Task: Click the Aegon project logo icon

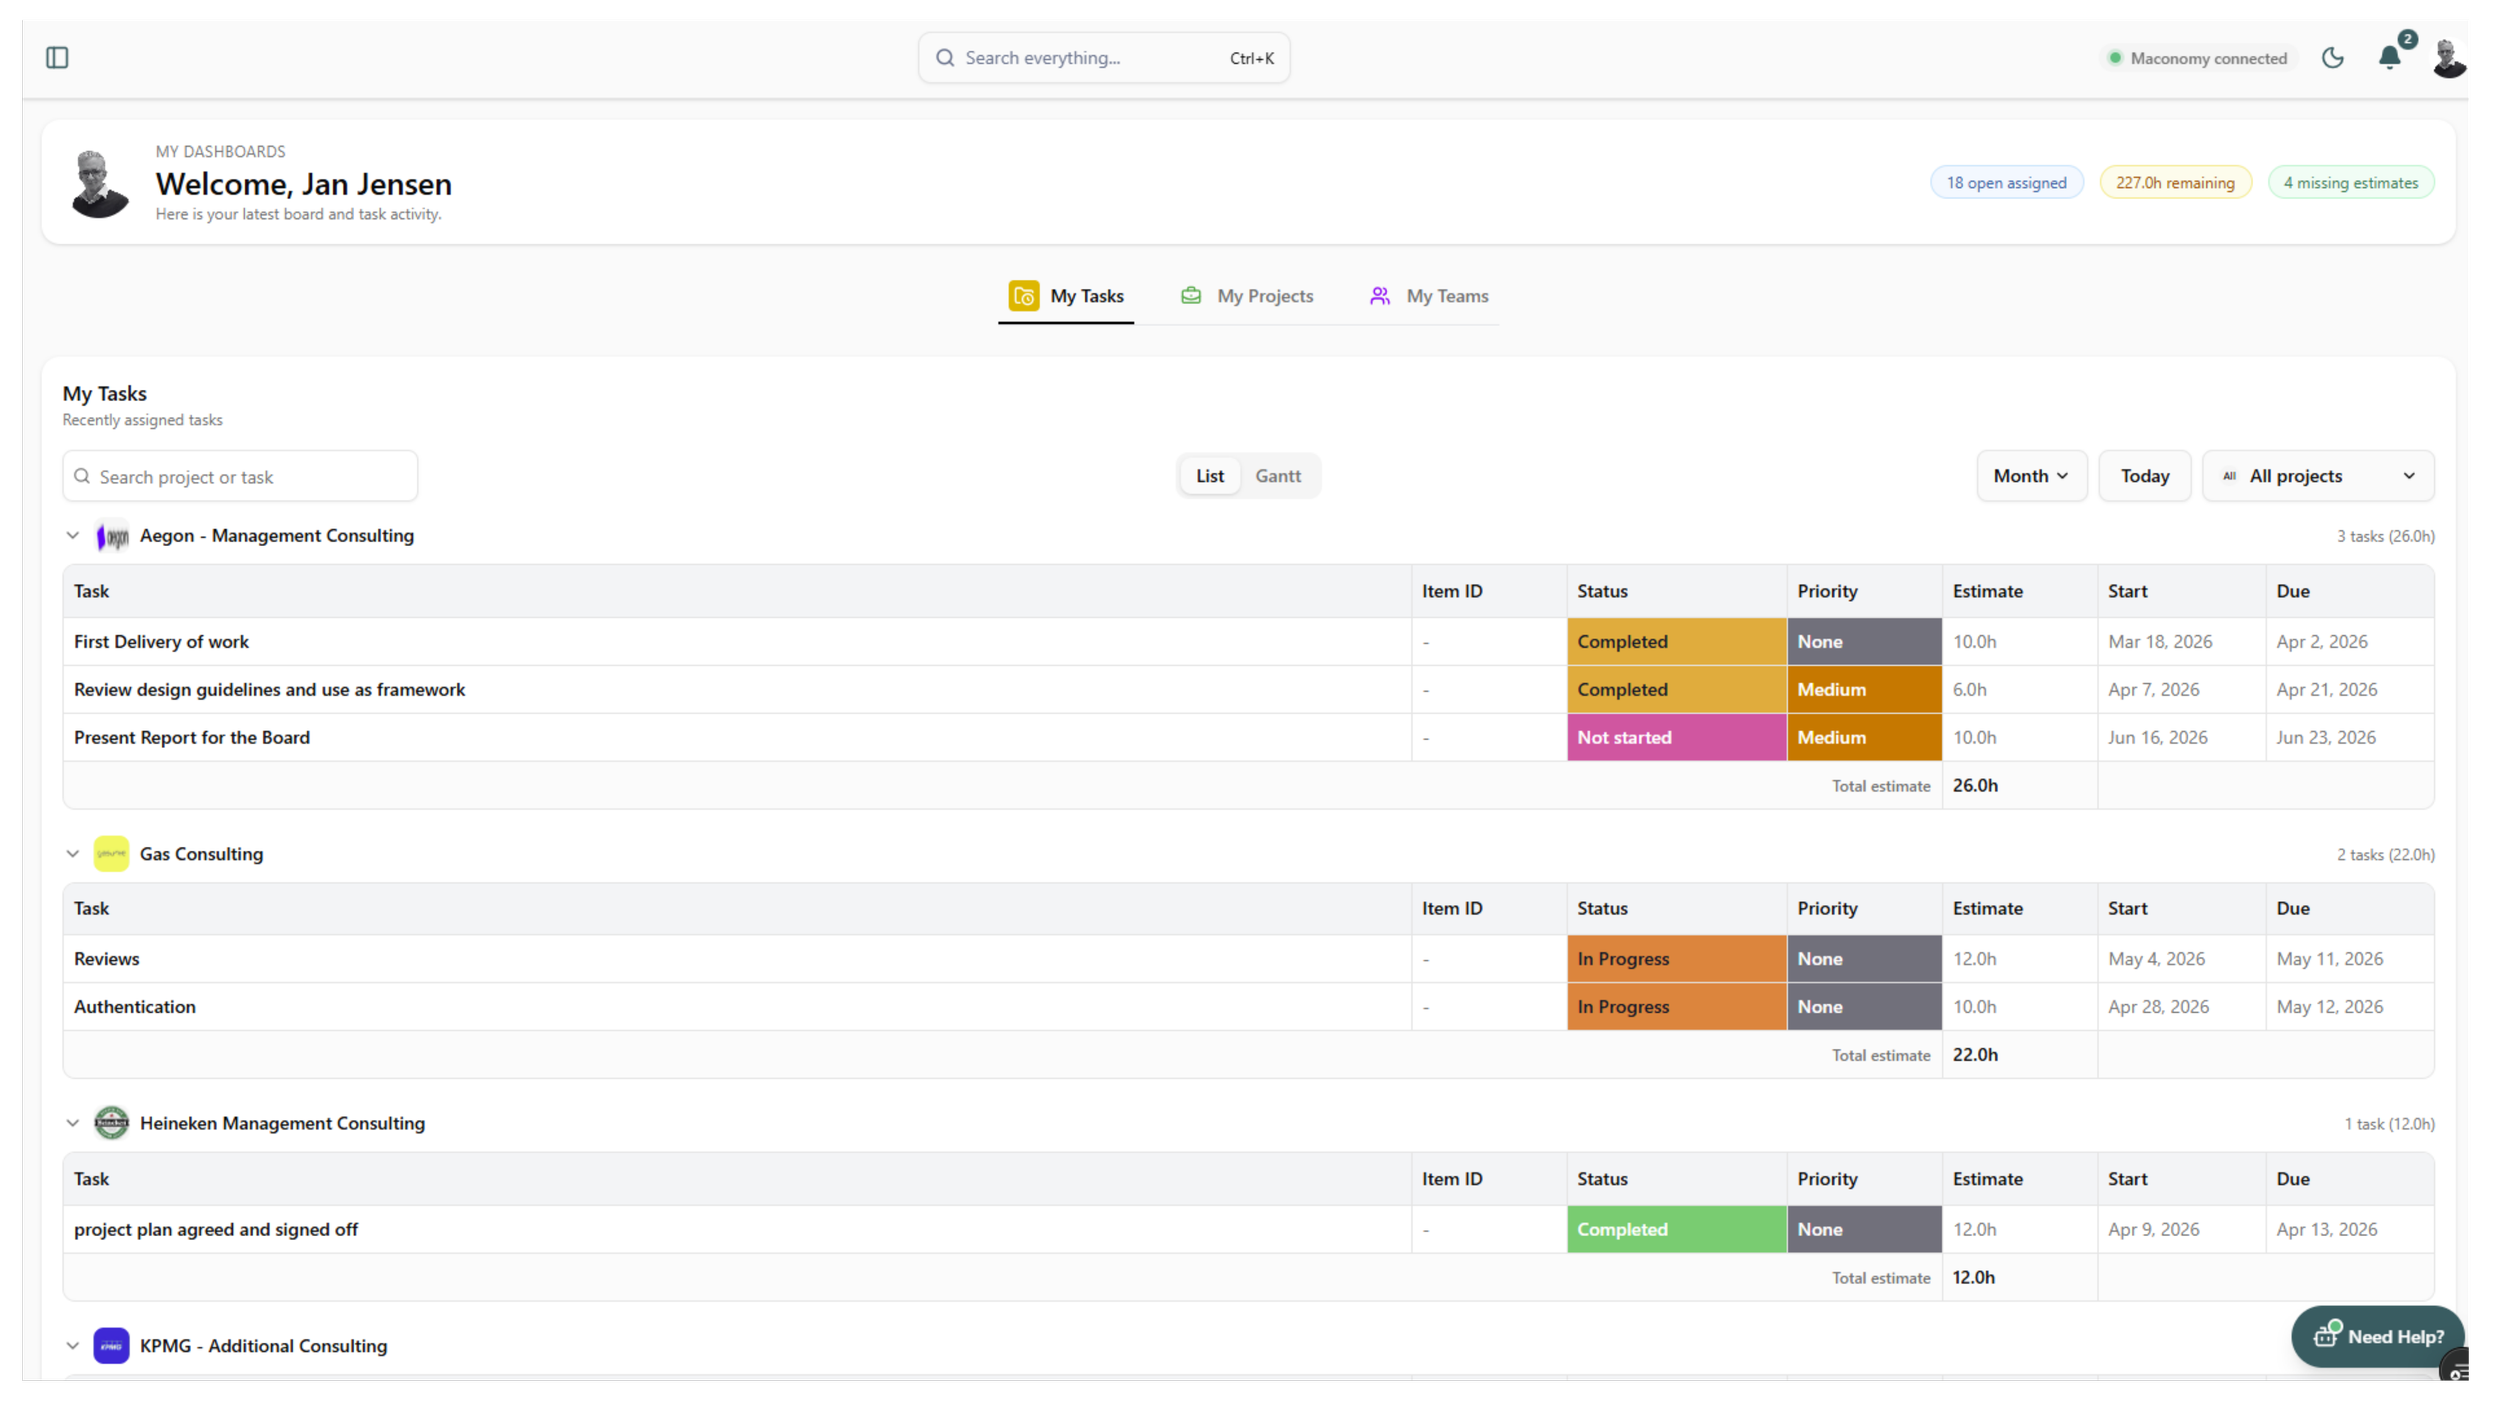Action: (112, 536)
